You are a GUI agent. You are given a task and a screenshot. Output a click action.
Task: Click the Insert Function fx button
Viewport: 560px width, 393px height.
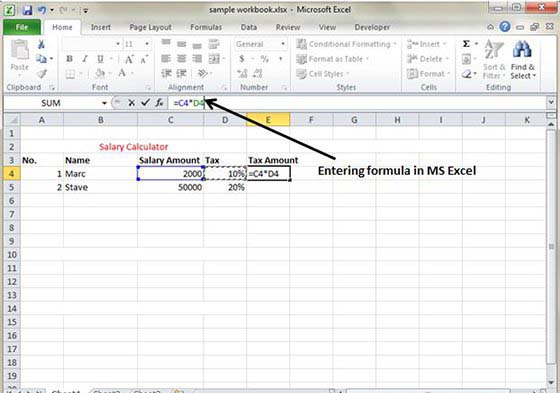point(159,103)
